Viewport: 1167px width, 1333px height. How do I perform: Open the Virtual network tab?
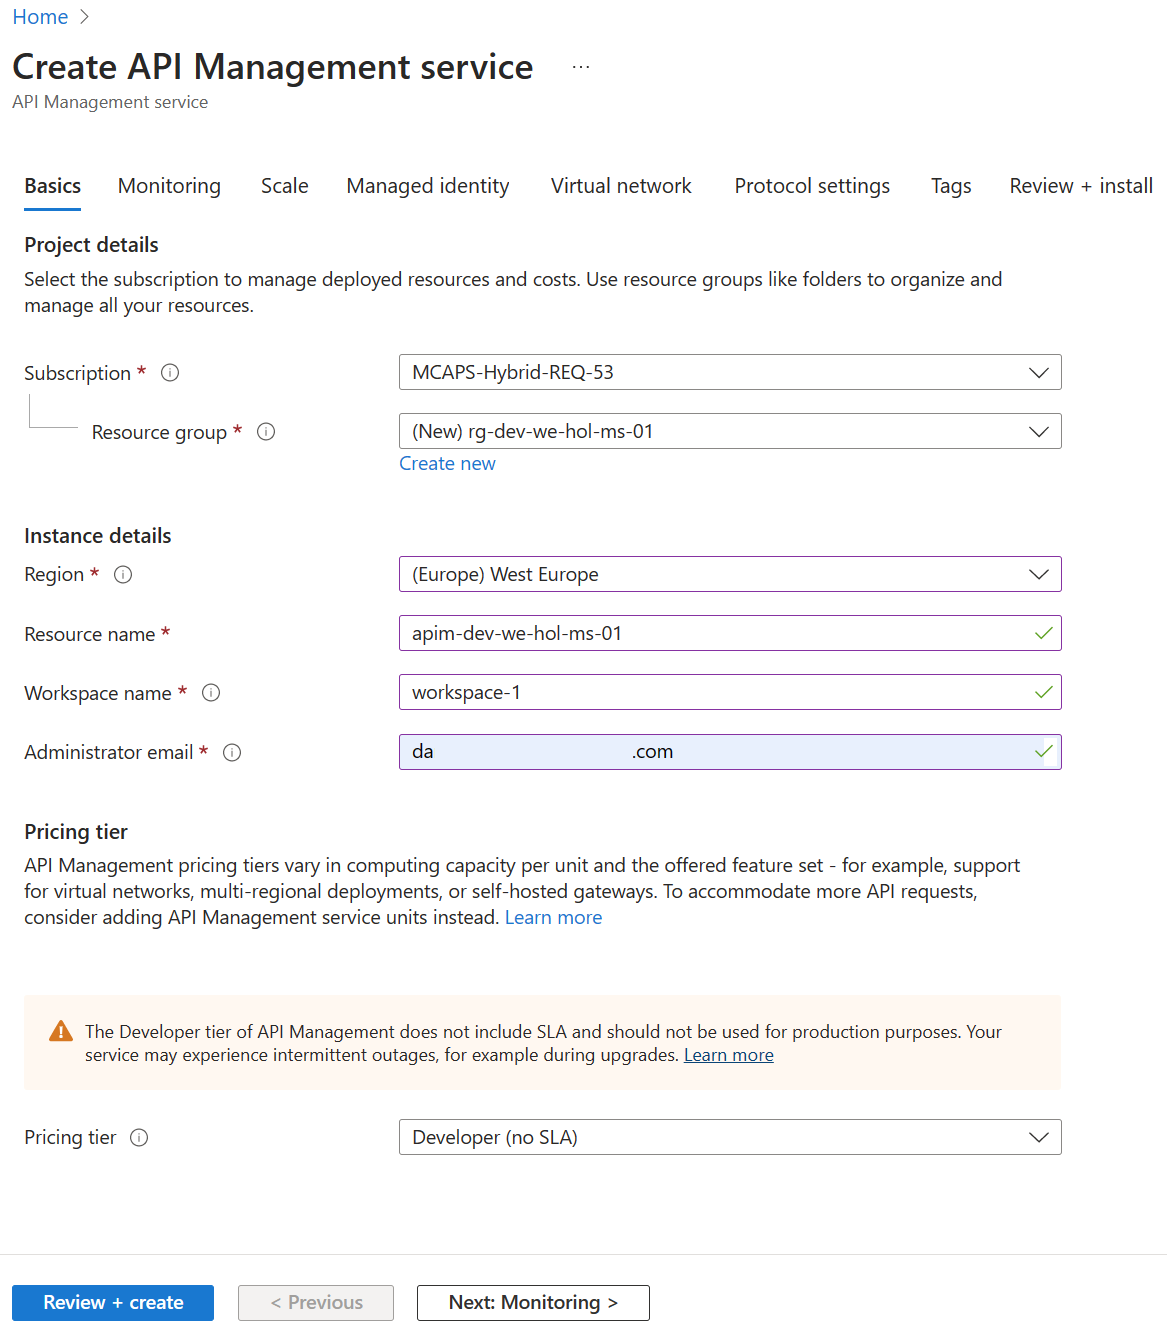pos(621,186)
